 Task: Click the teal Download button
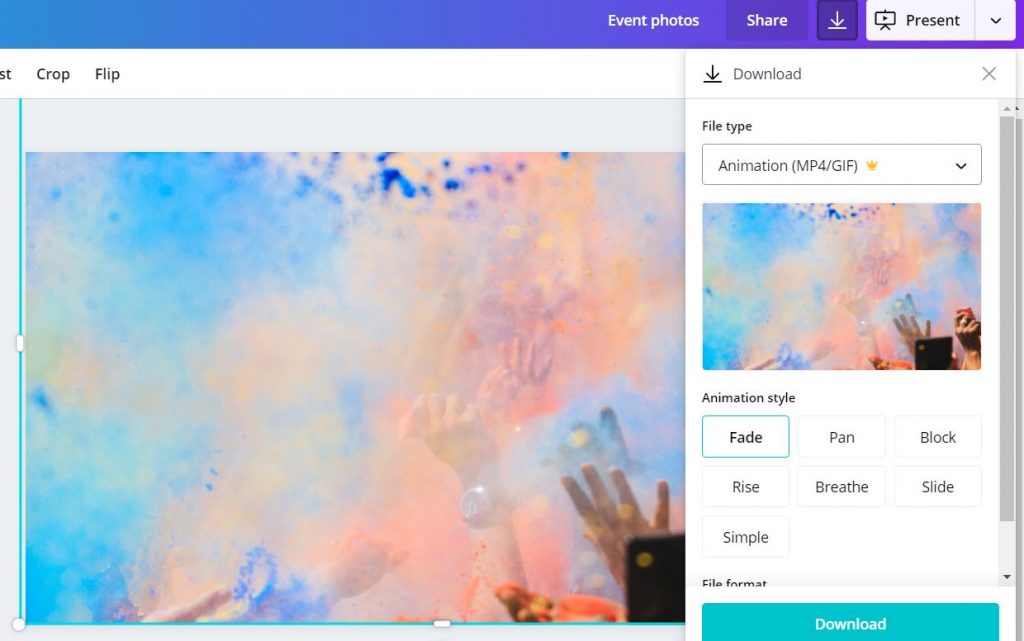pyautogui.click(x=850, y=623)
